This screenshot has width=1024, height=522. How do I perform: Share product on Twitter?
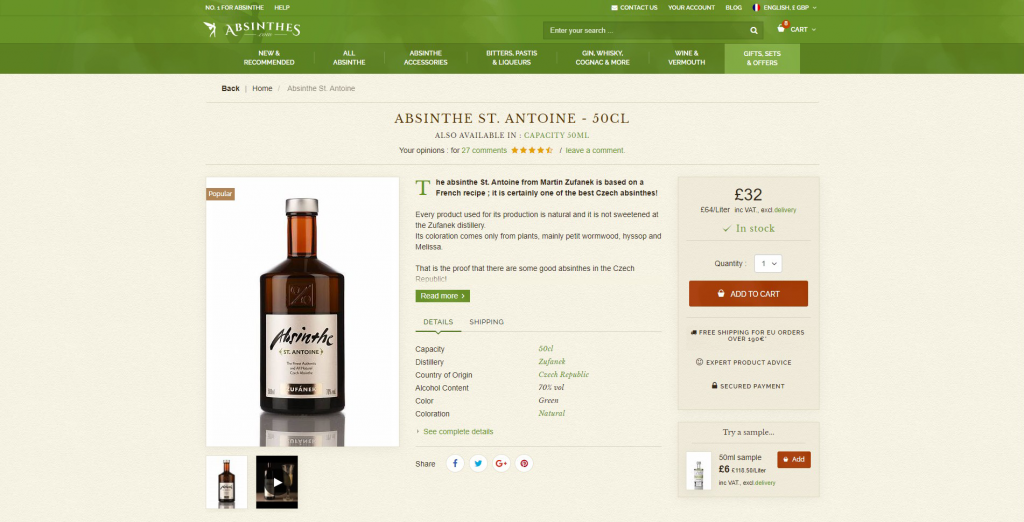click(x=478, y=464)
